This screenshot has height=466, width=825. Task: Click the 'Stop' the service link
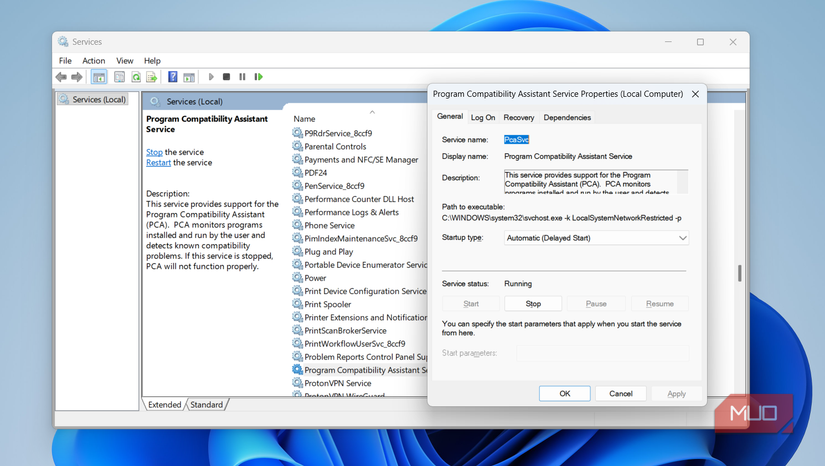[x=154, y=152]
